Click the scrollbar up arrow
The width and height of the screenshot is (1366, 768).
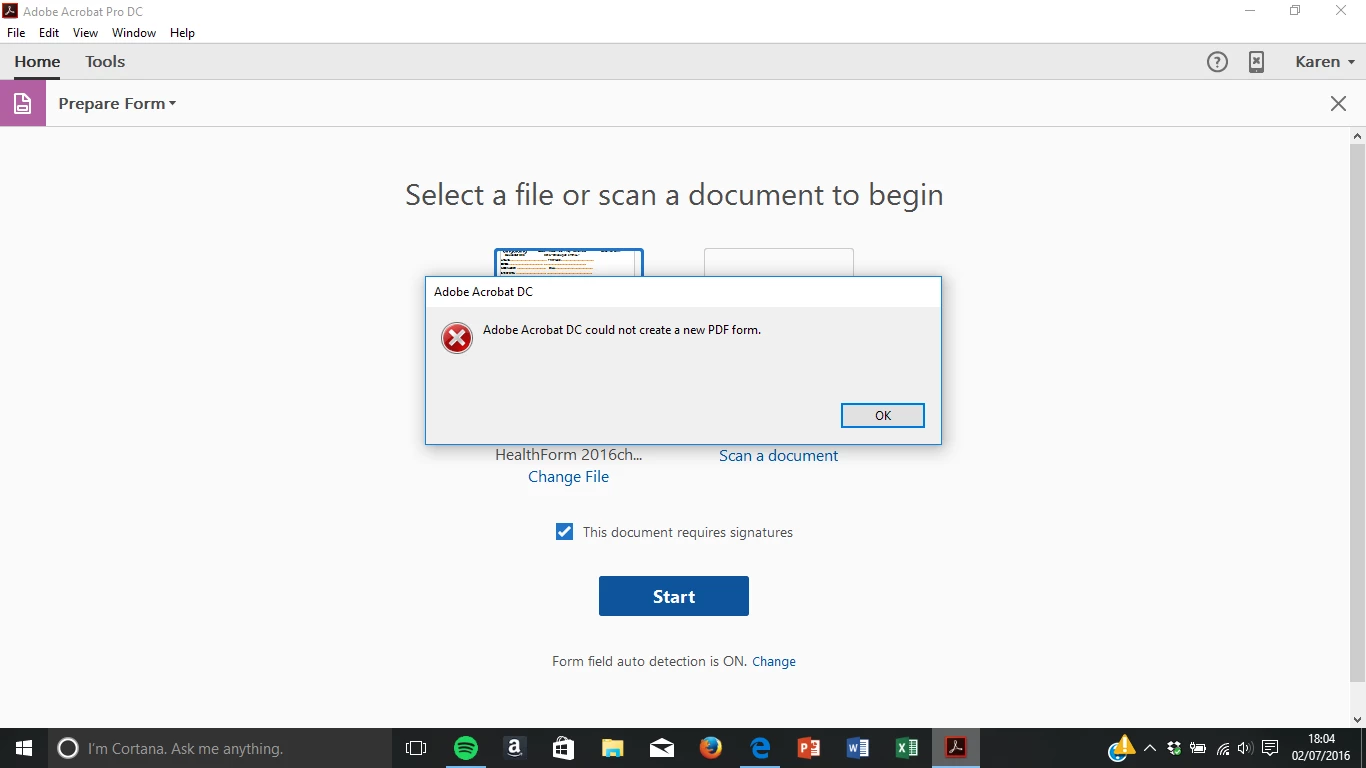1357,135
